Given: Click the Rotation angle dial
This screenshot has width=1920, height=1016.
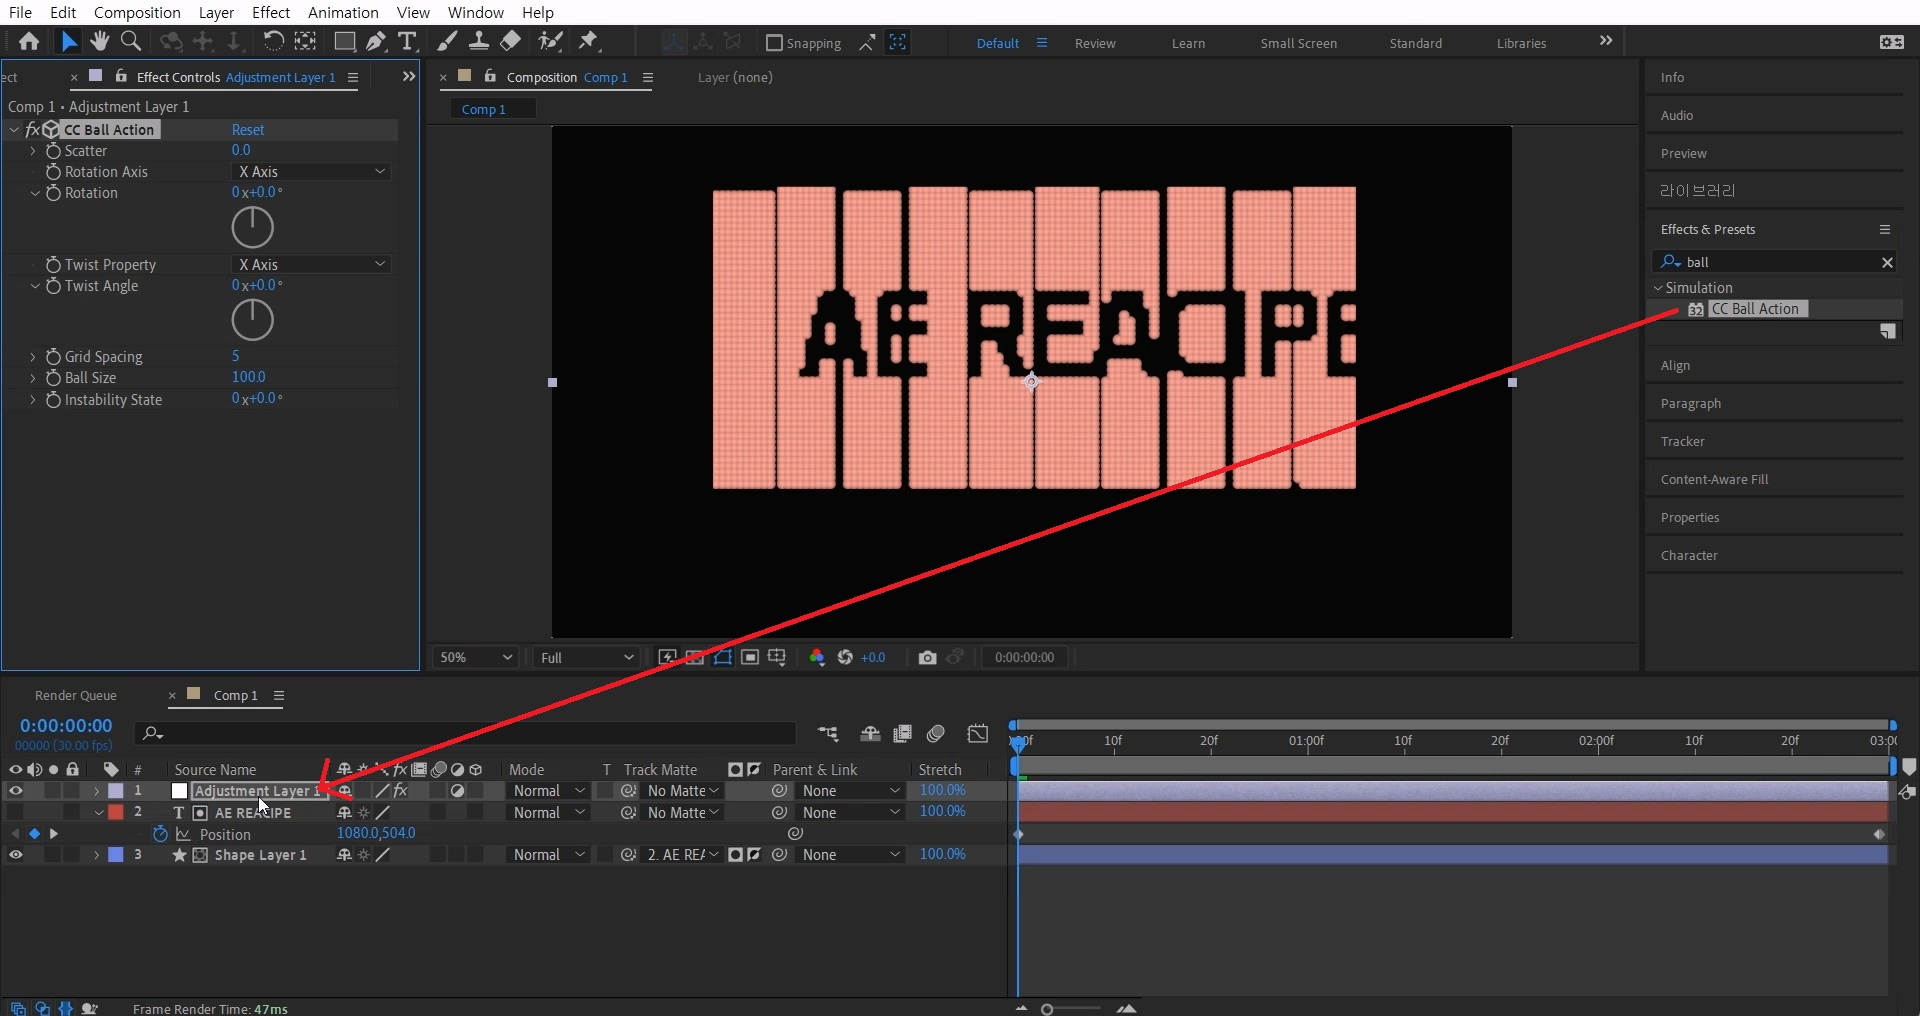Looking at the screenshot, I should point(252,228).
